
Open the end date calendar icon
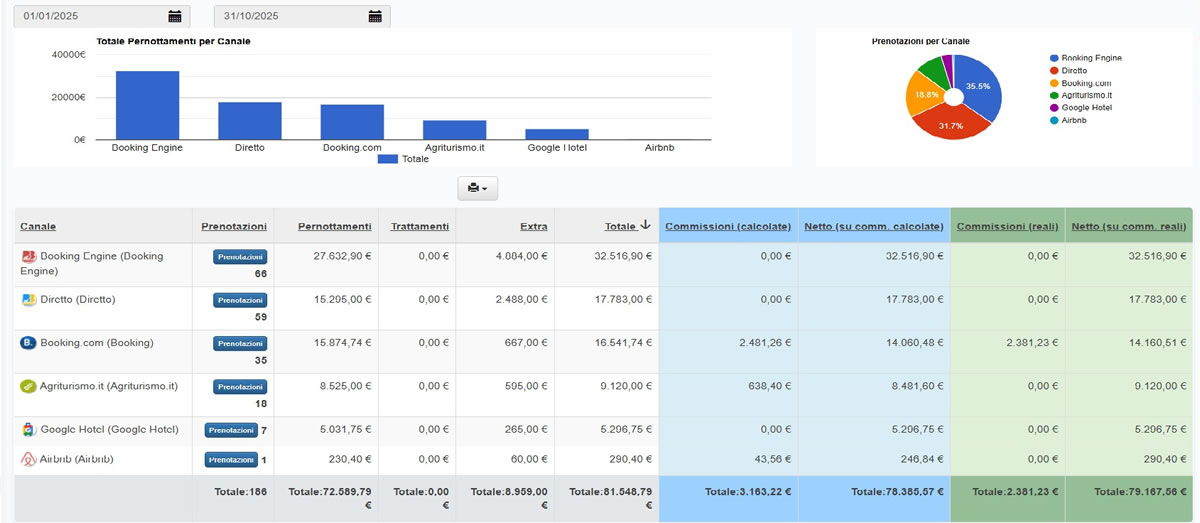click(x=375, y=16)
